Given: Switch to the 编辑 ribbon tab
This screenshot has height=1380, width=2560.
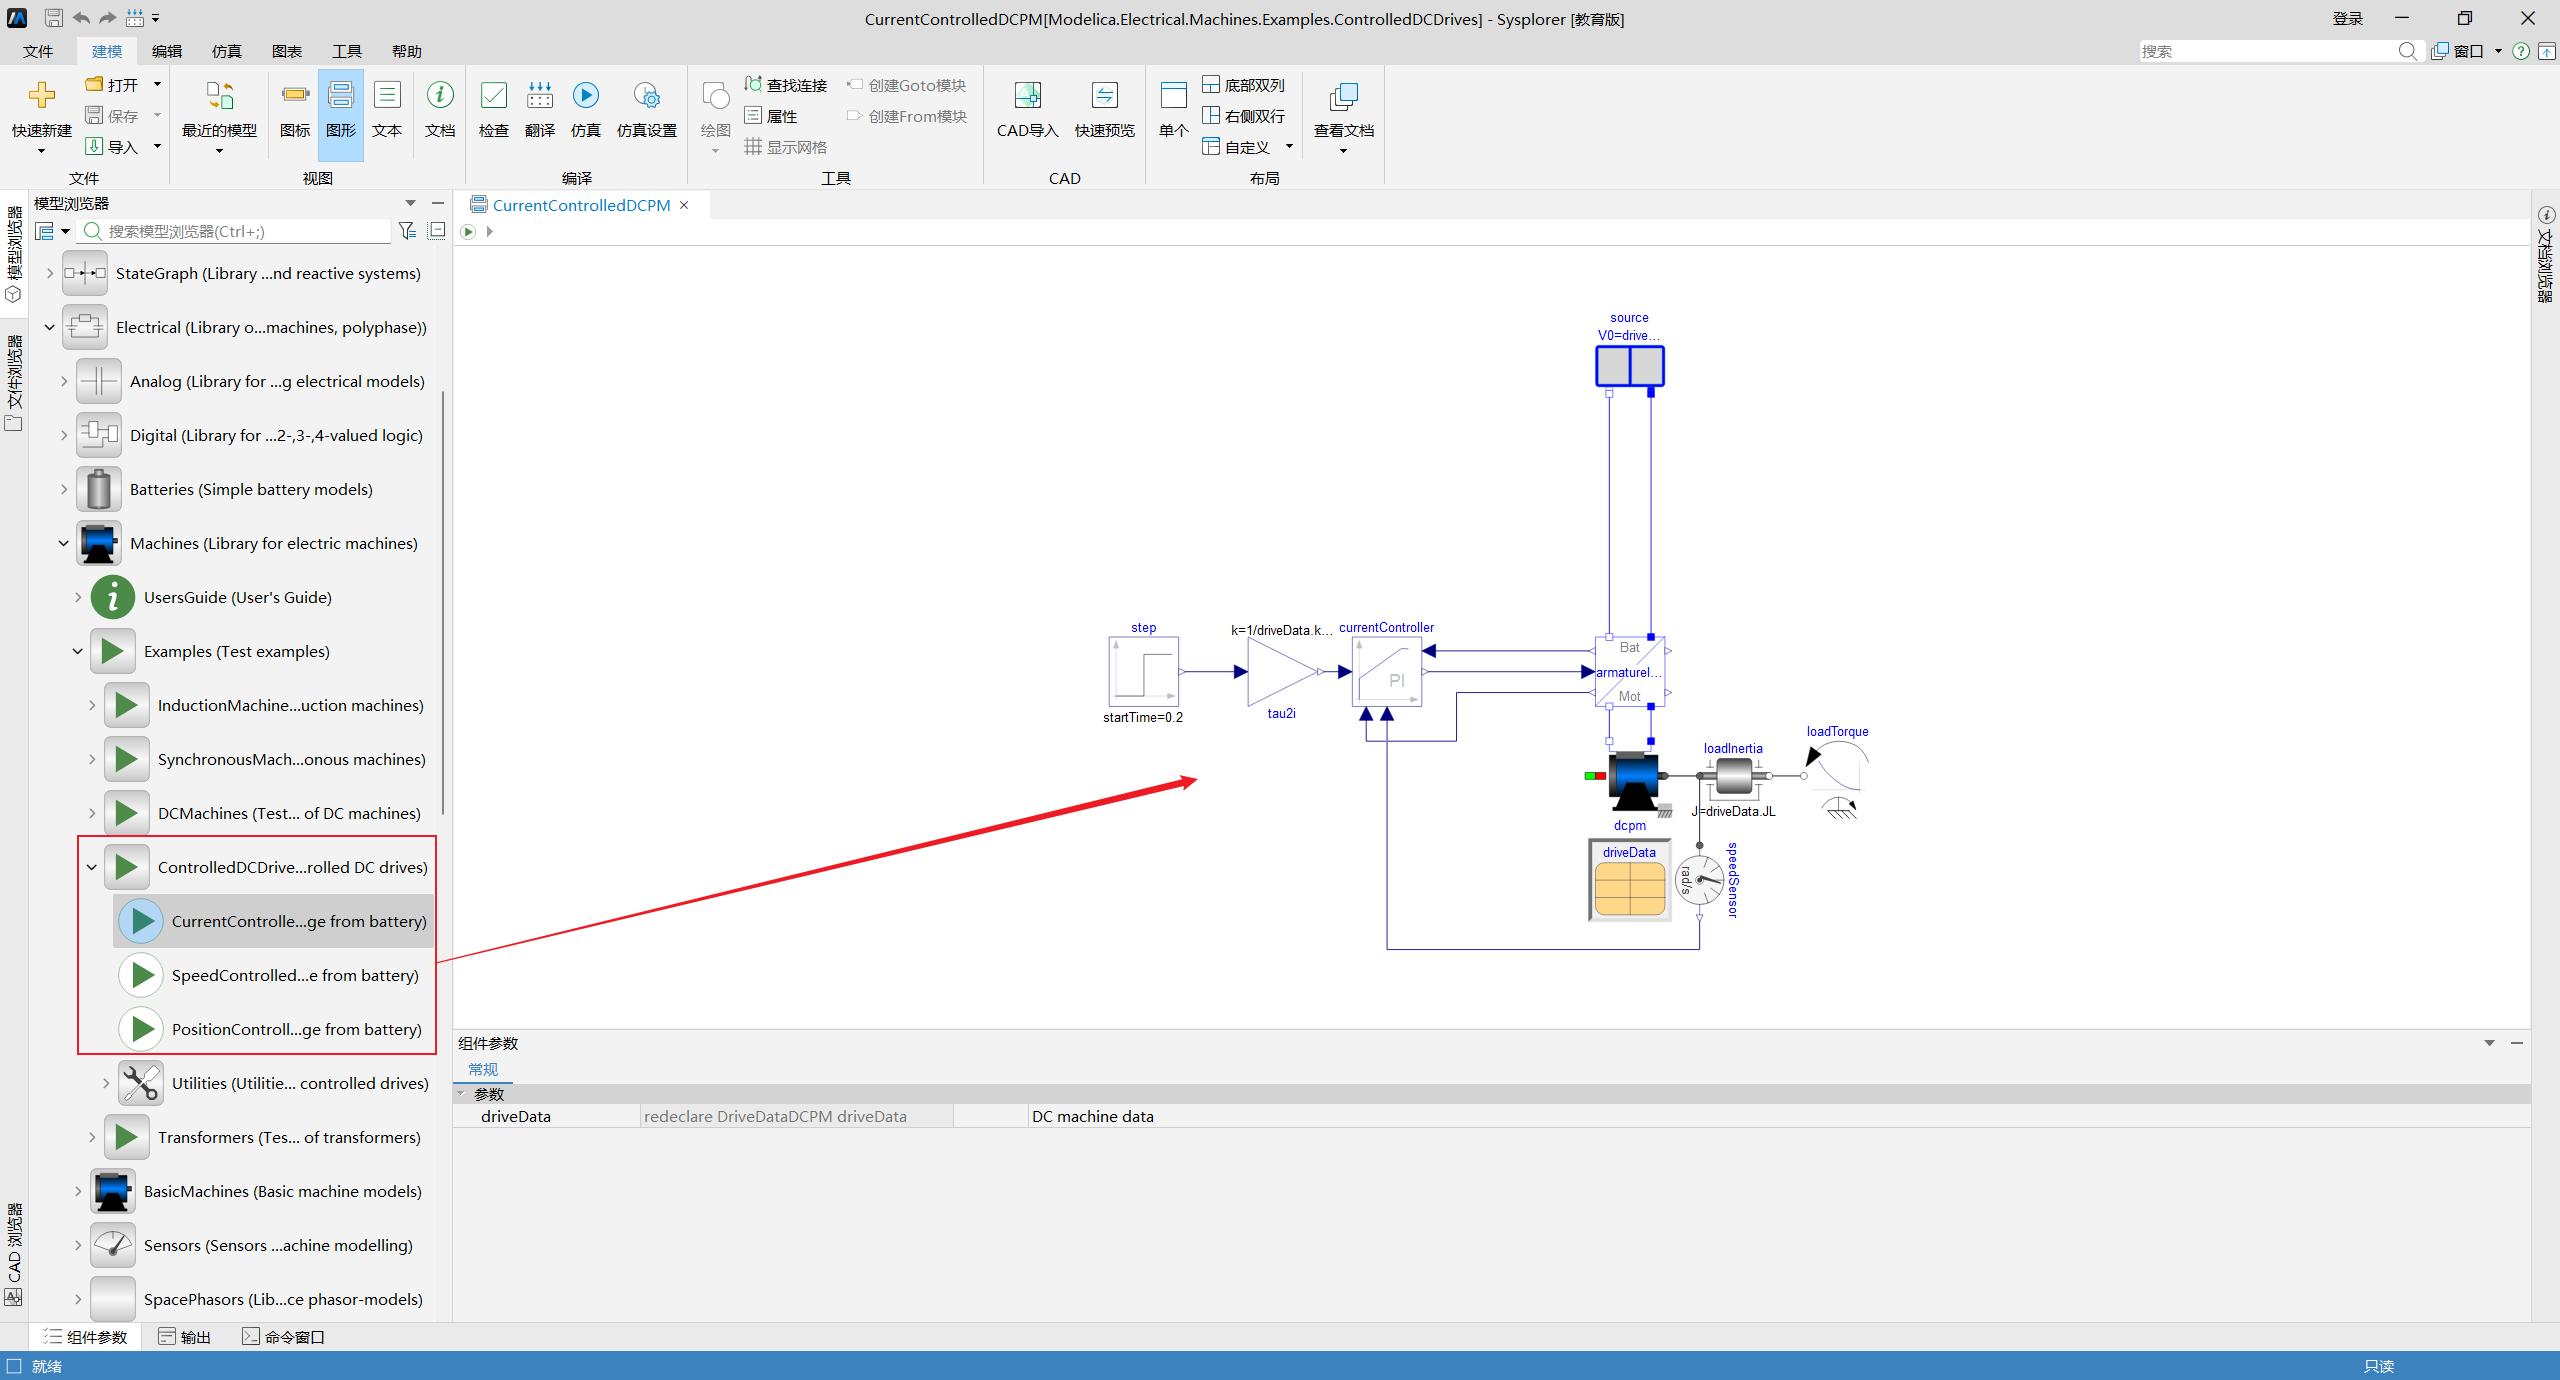Looking at the screenshot, I should 167,51.
